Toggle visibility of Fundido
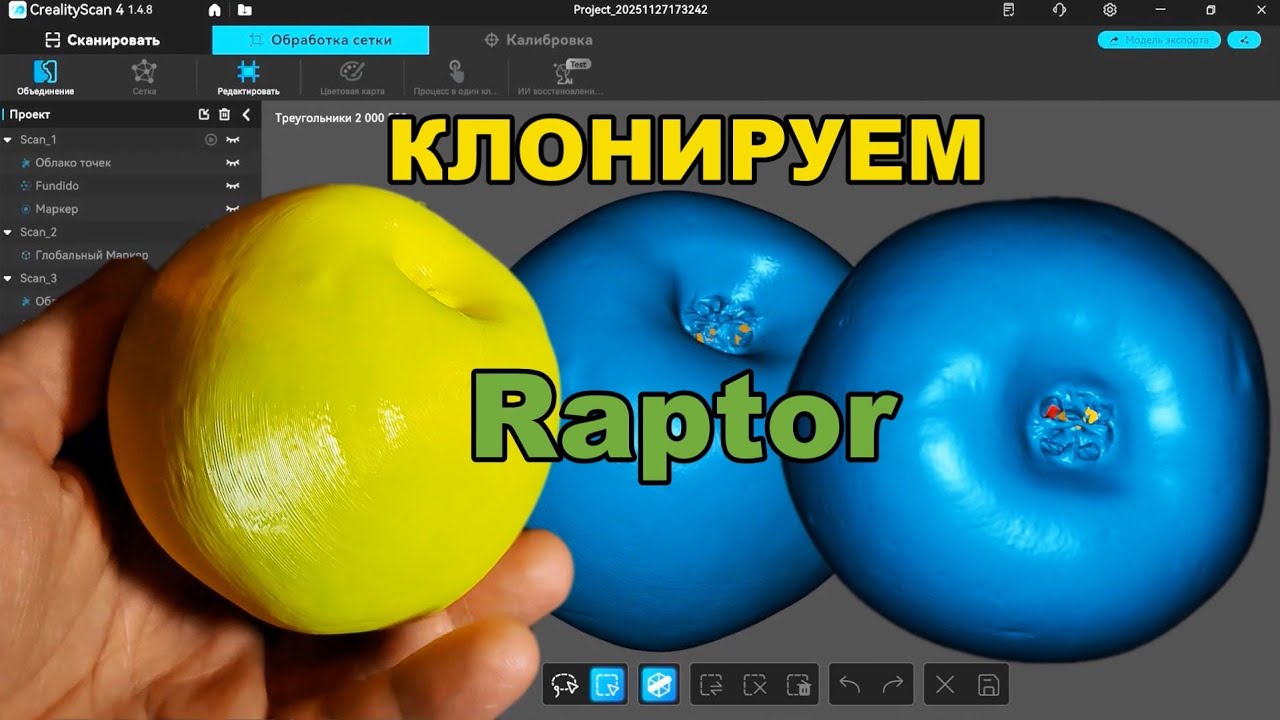The height and width of the screenshot is (720, 1280). click(233, 186)
